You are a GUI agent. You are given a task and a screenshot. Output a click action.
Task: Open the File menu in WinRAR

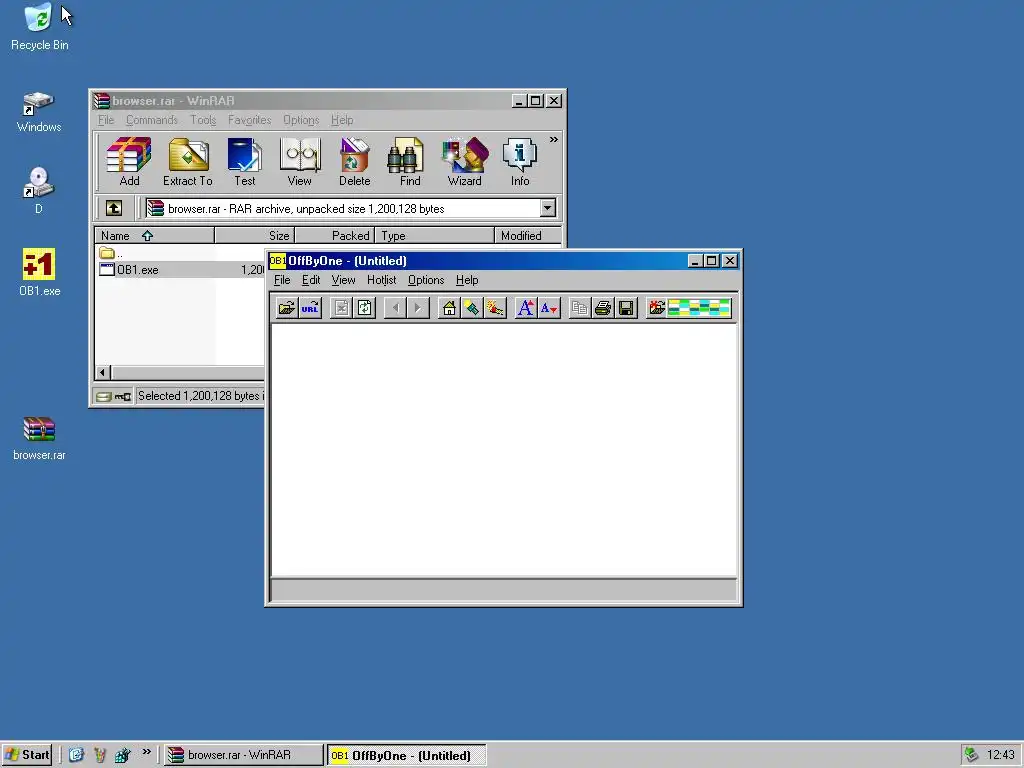point(106,120)
